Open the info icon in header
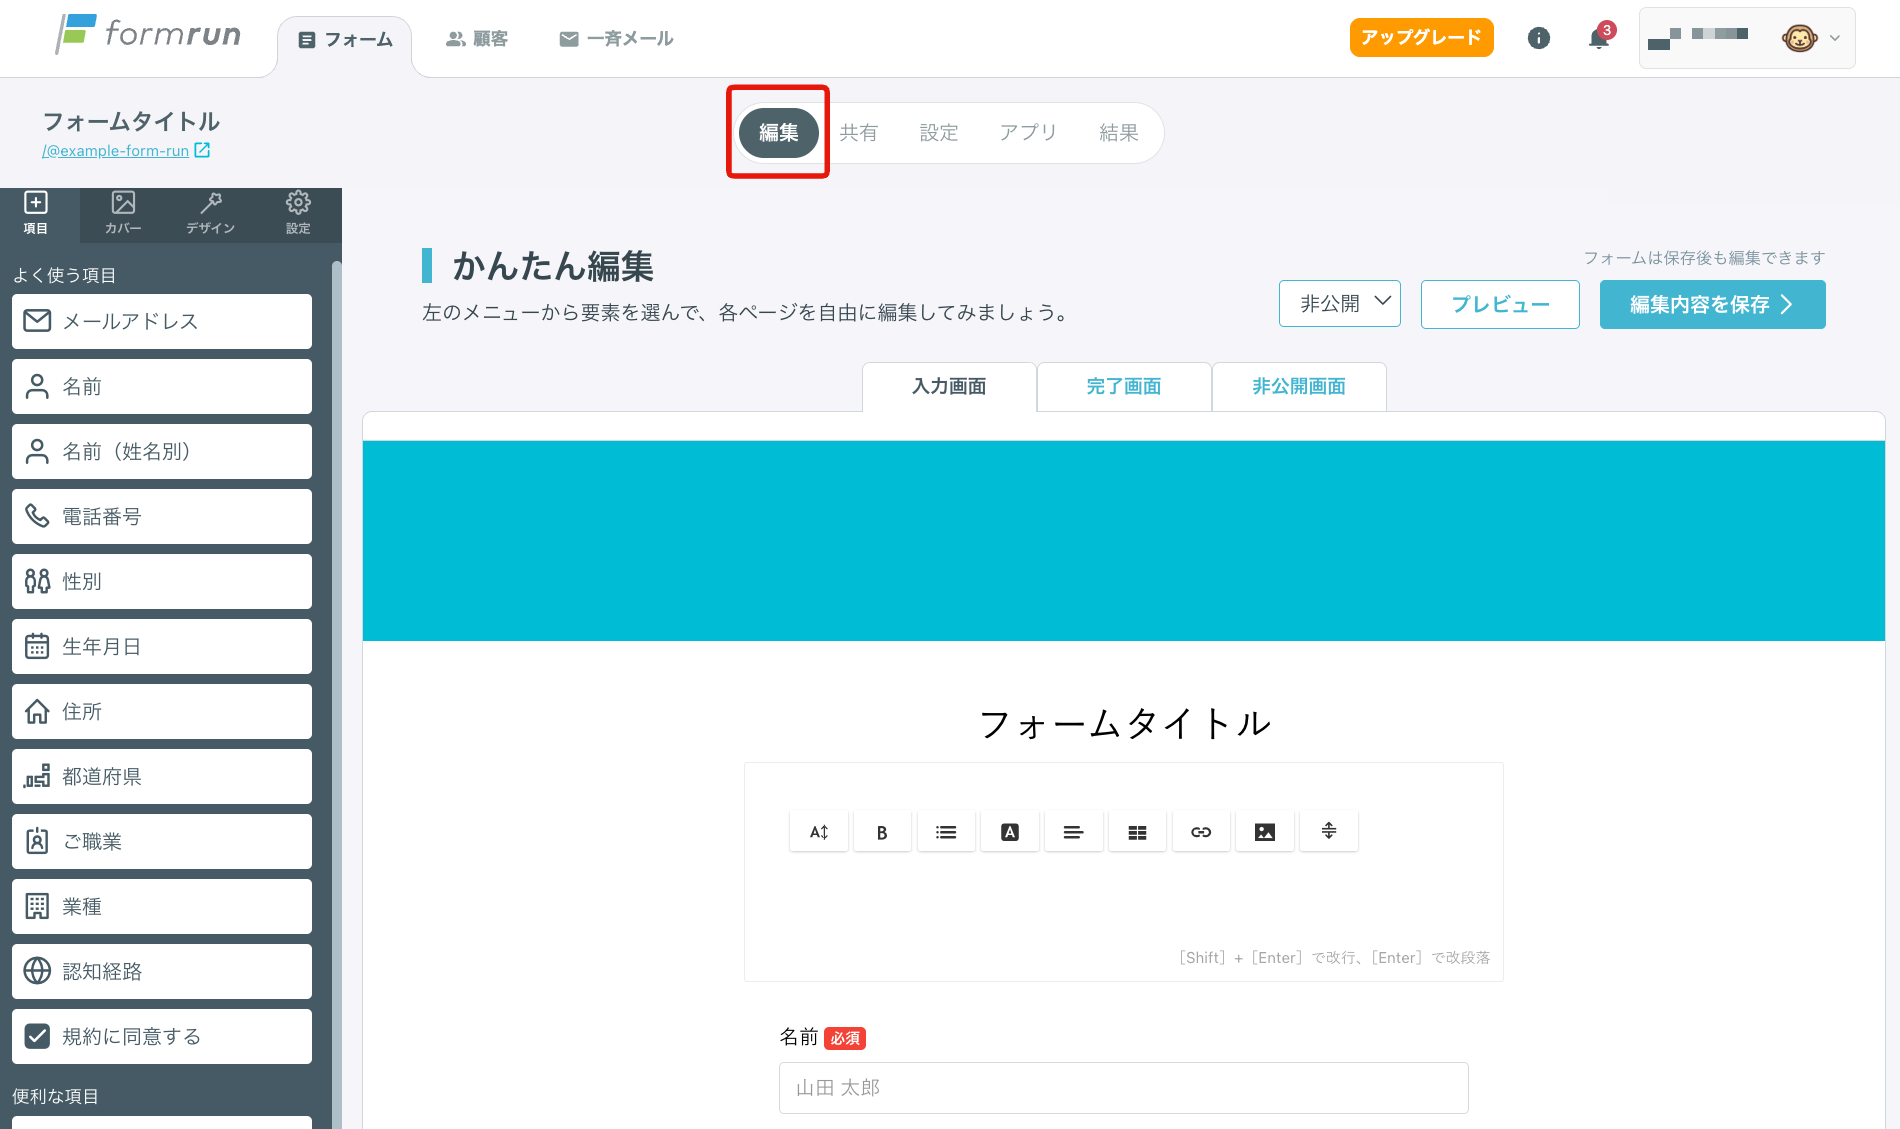 (1539, 38)
